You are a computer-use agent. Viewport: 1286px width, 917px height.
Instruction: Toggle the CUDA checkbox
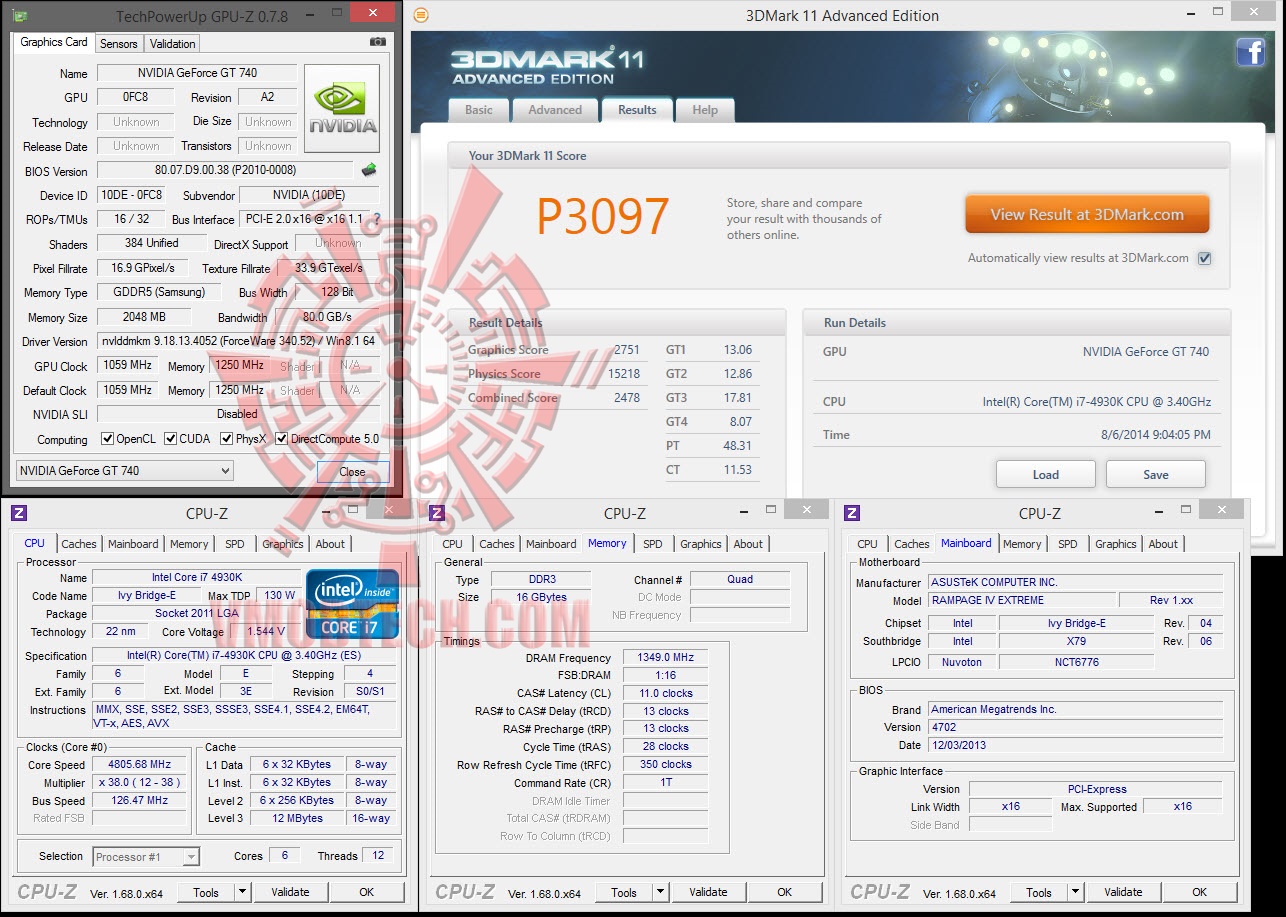[171, 439]
